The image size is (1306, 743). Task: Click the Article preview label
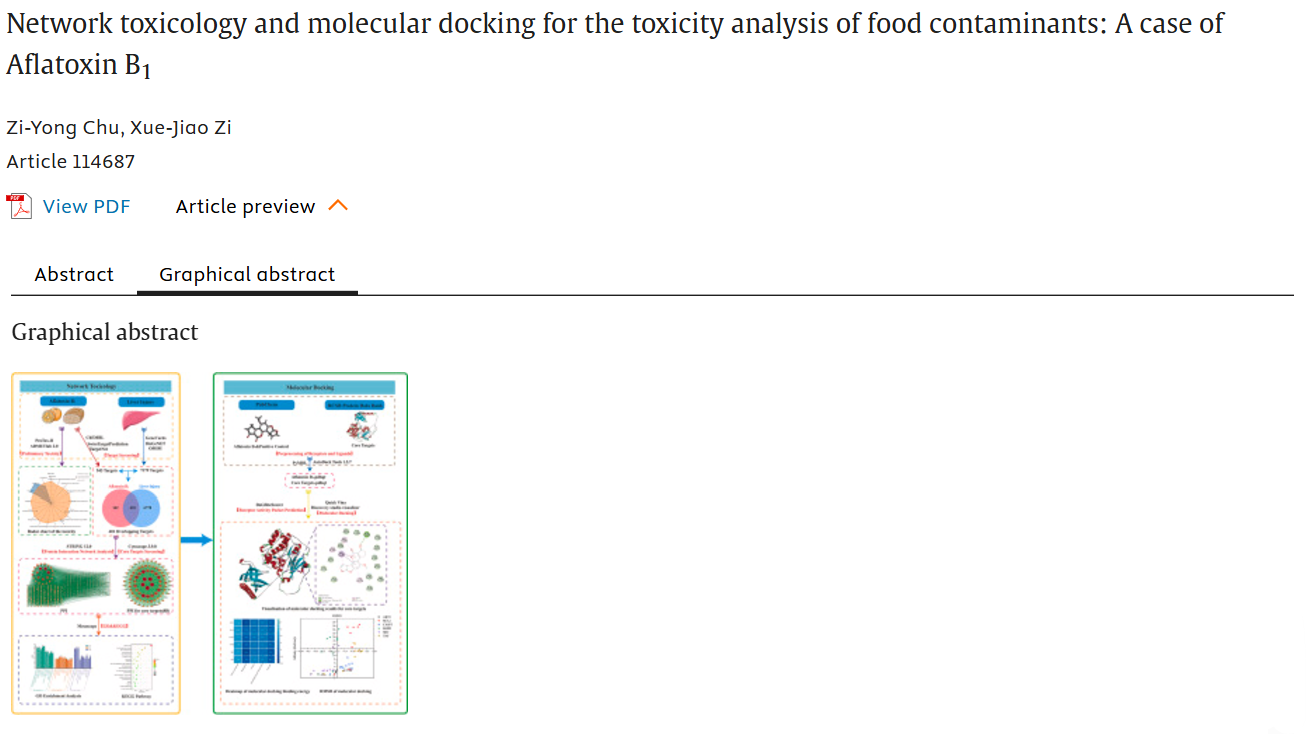pos(245,207)
